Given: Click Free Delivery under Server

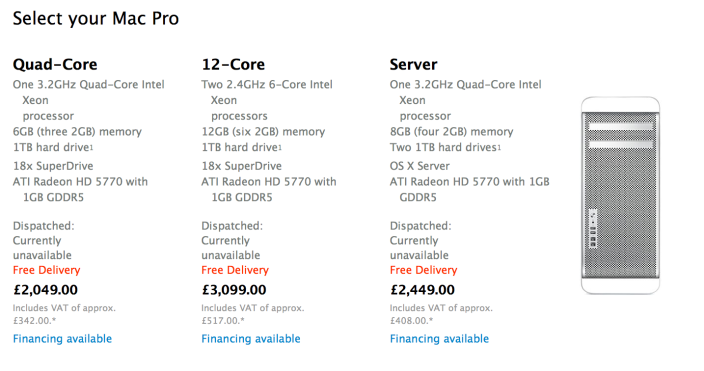Looking at the screenshot, I should (424, 270).
